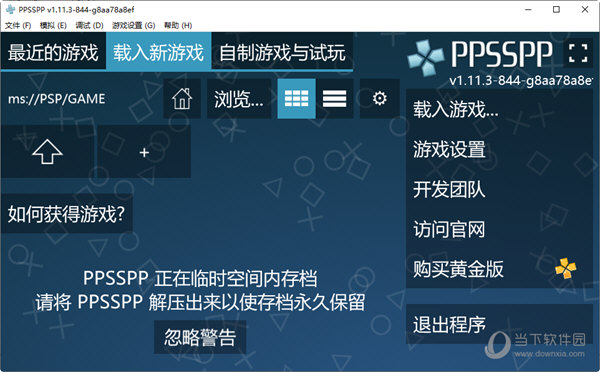The image size is (600, 372).
Task: Select the 载入新游戏 tab
Action: [x=158, y=52]
